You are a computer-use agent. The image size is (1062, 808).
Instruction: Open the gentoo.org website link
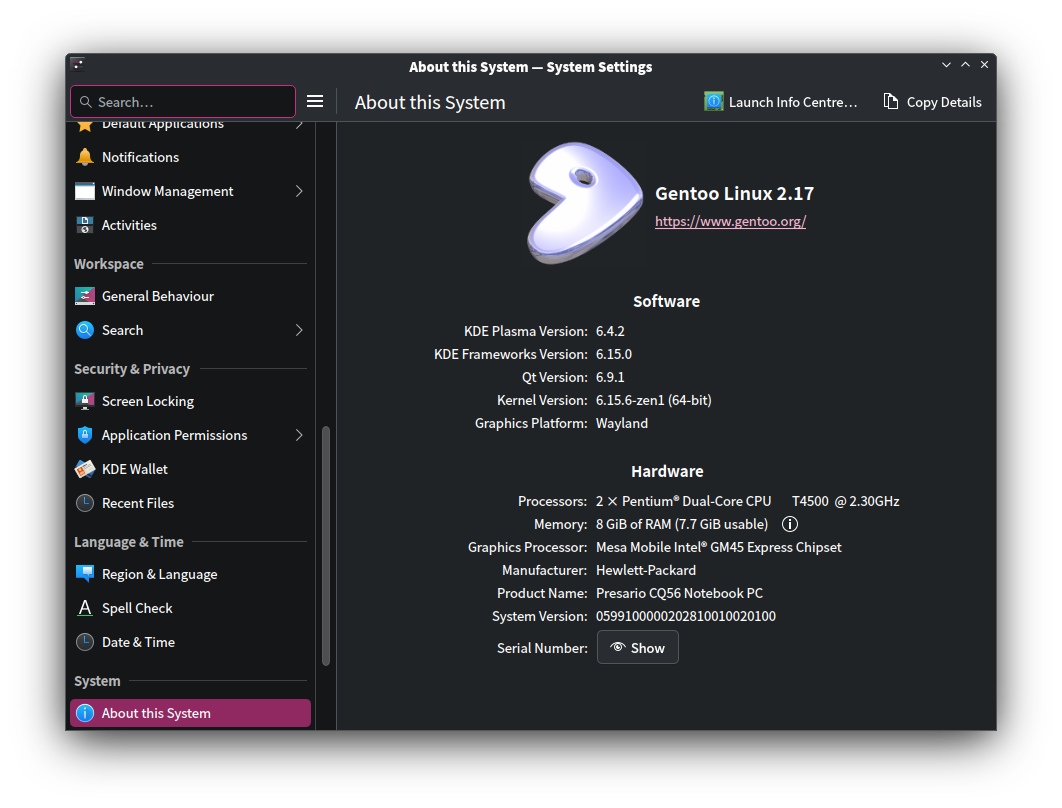pos(730,221)
